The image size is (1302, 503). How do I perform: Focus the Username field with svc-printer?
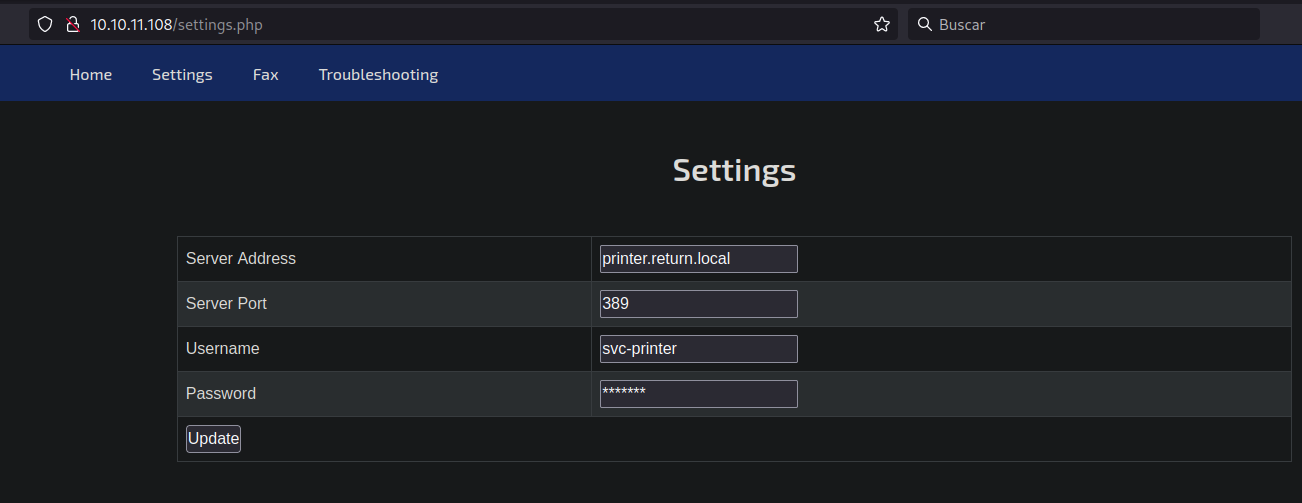pyautogui.click(x=698, y=349)
